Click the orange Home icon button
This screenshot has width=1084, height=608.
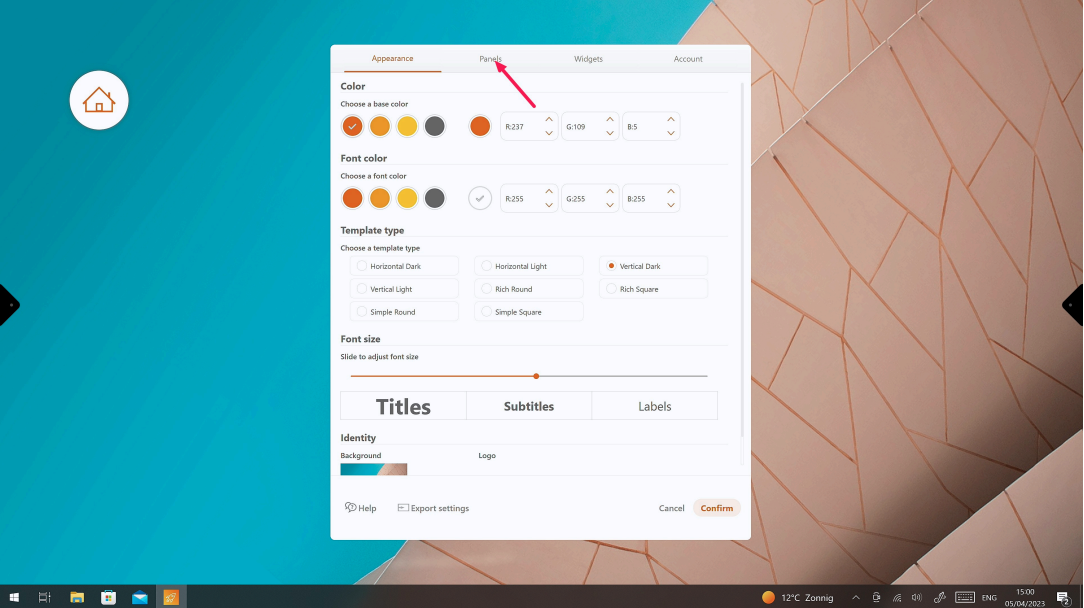(x=99, y=100)
